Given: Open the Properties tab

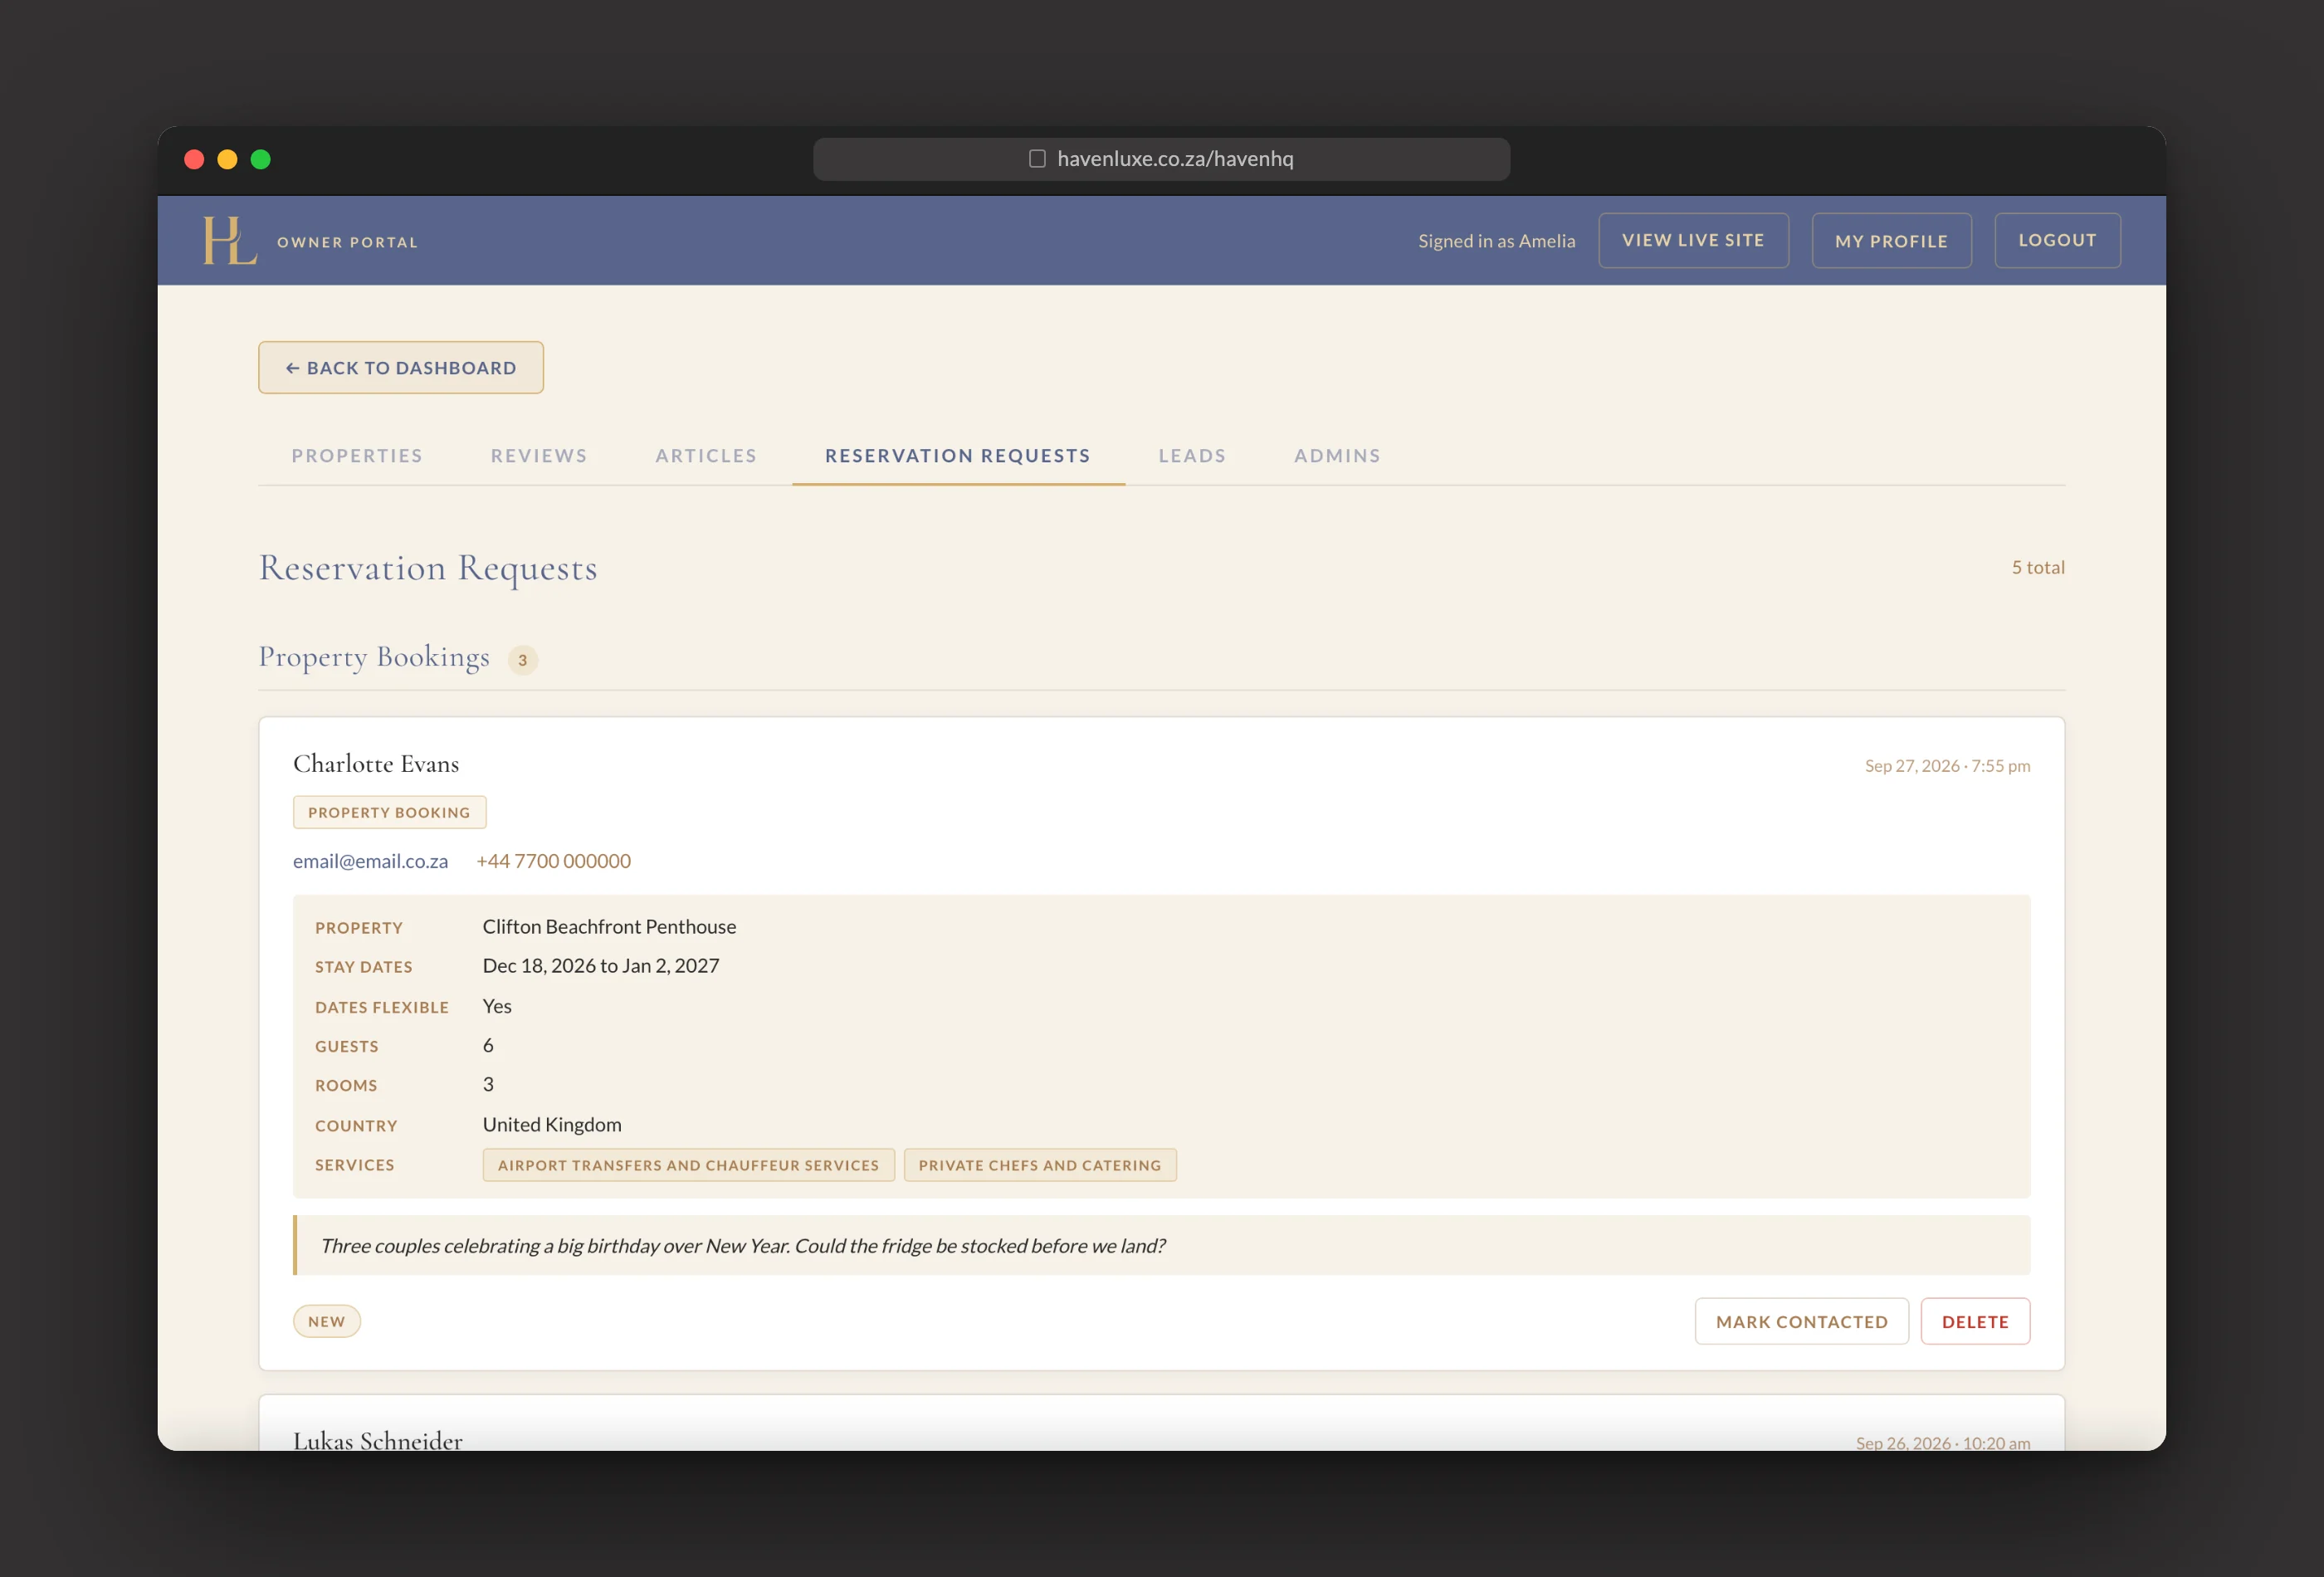Looking at the screenshot, I should coord(357,456).
